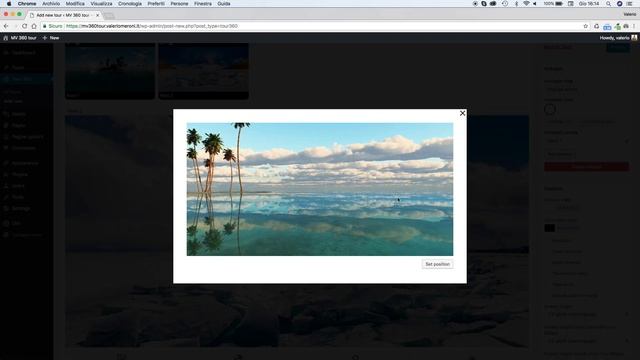
Task: Open the MV 360 tour site link
Action: tap(20, 38)
